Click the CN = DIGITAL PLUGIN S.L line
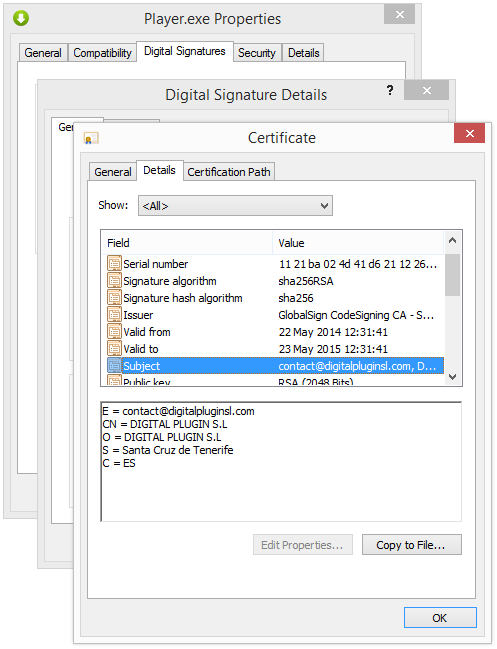The height and width of the screenshot is (649, 497). click(x=165, y=424)
